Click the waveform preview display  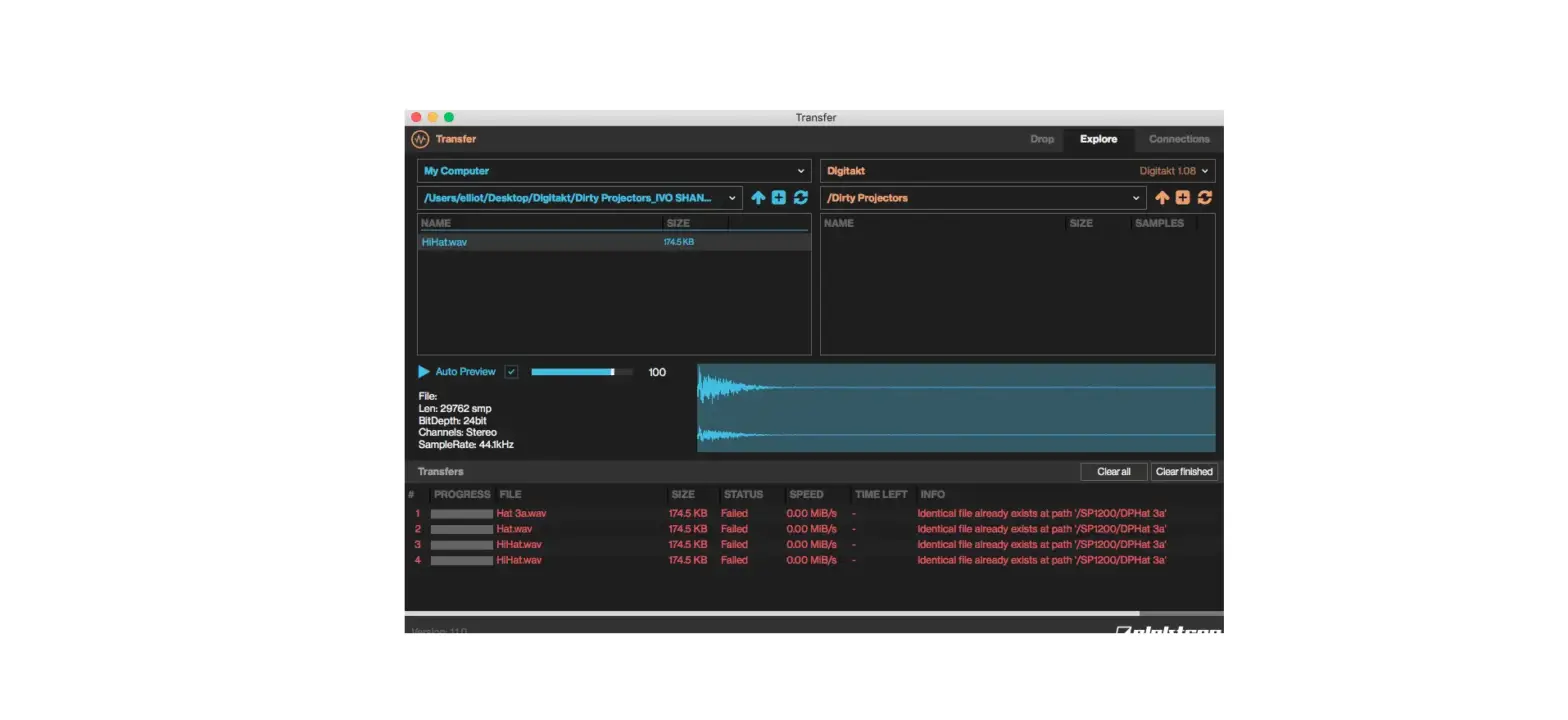tap(956, 408)
